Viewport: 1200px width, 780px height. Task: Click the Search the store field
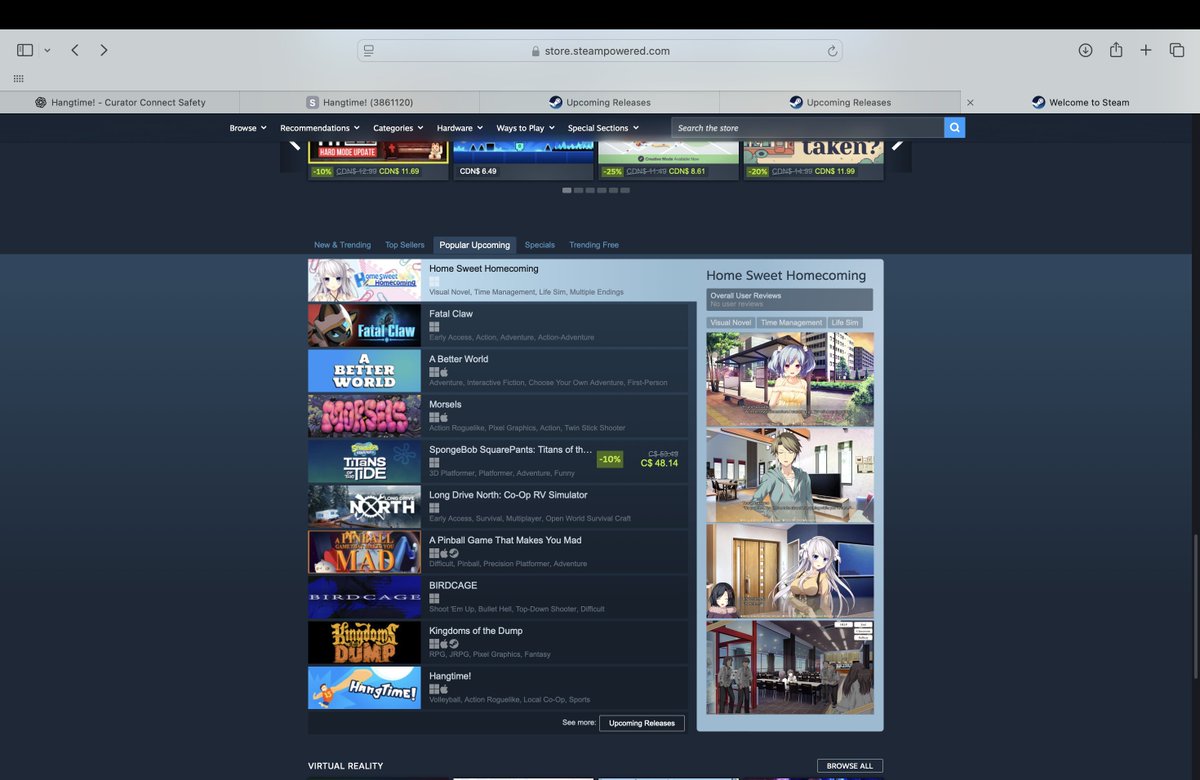tap(808, 128)
